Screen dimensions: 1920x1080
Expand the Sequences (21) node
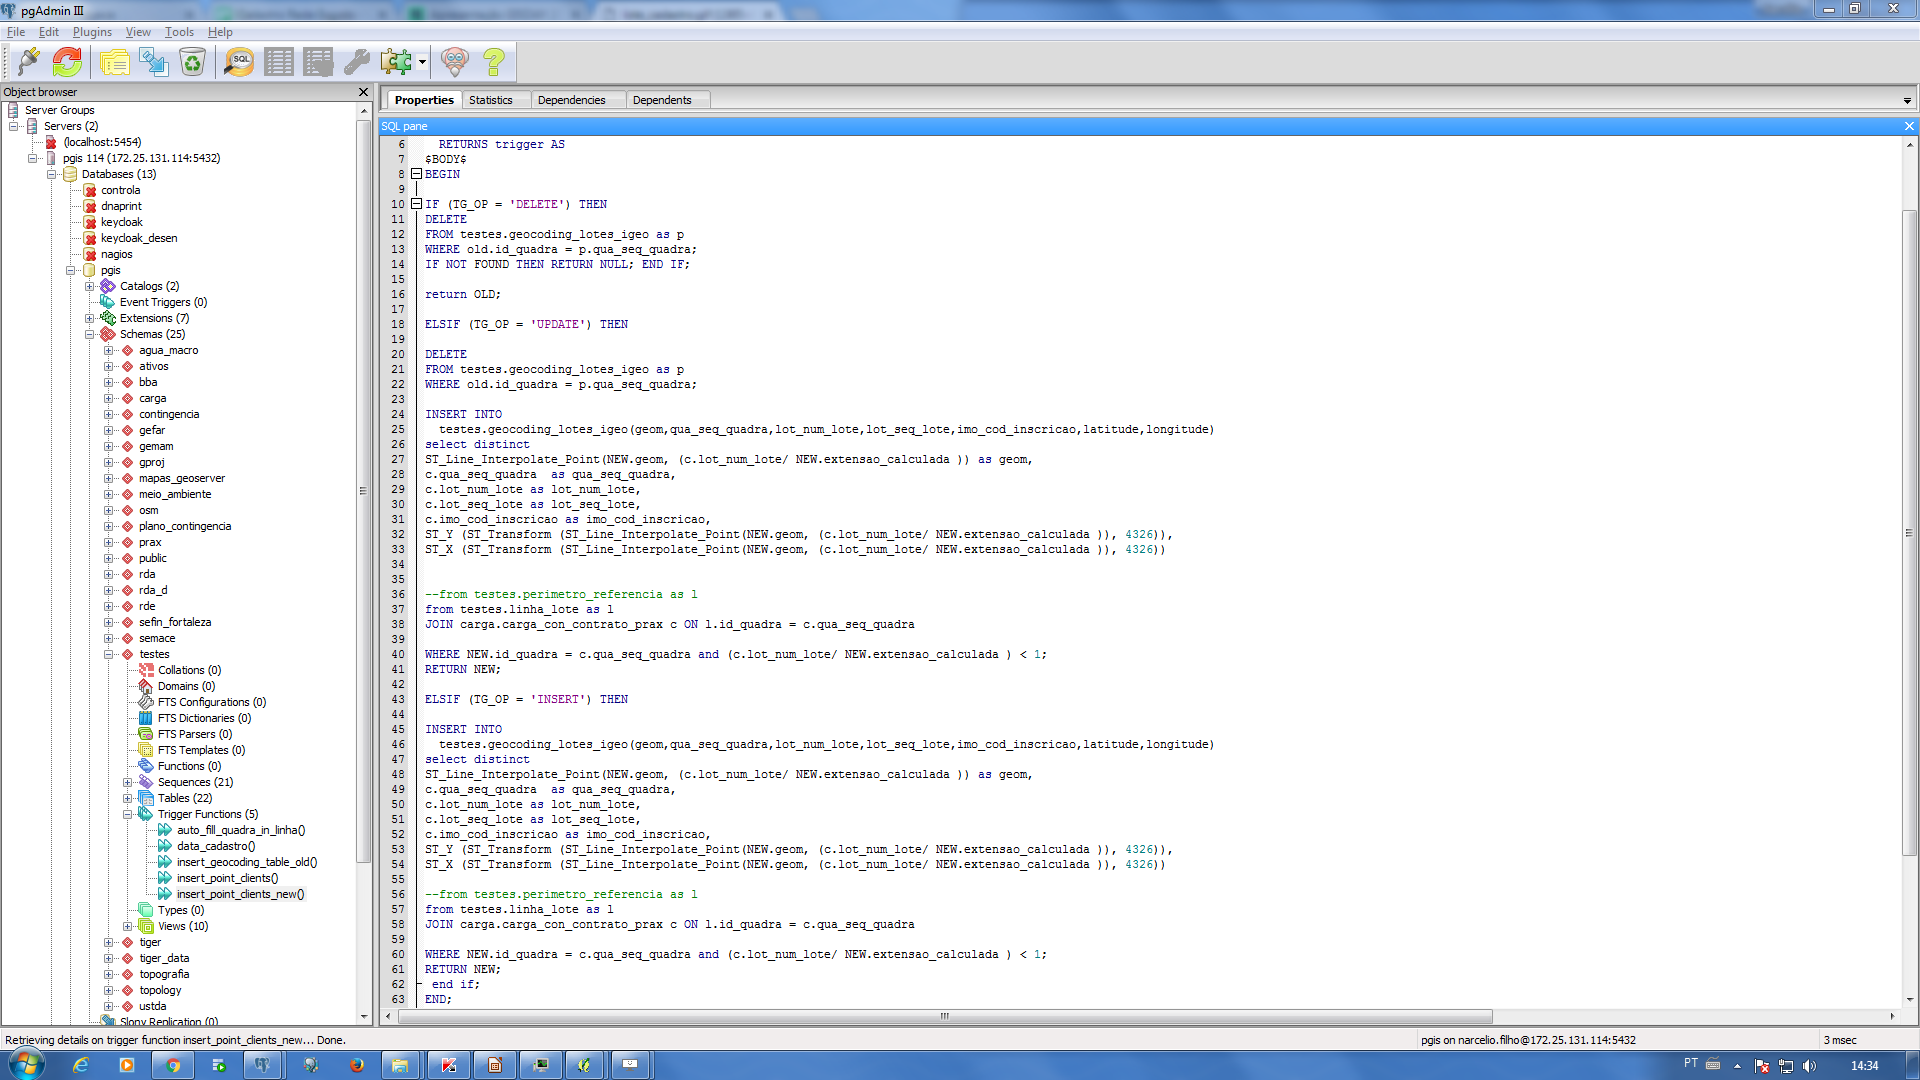pos(128,782)
